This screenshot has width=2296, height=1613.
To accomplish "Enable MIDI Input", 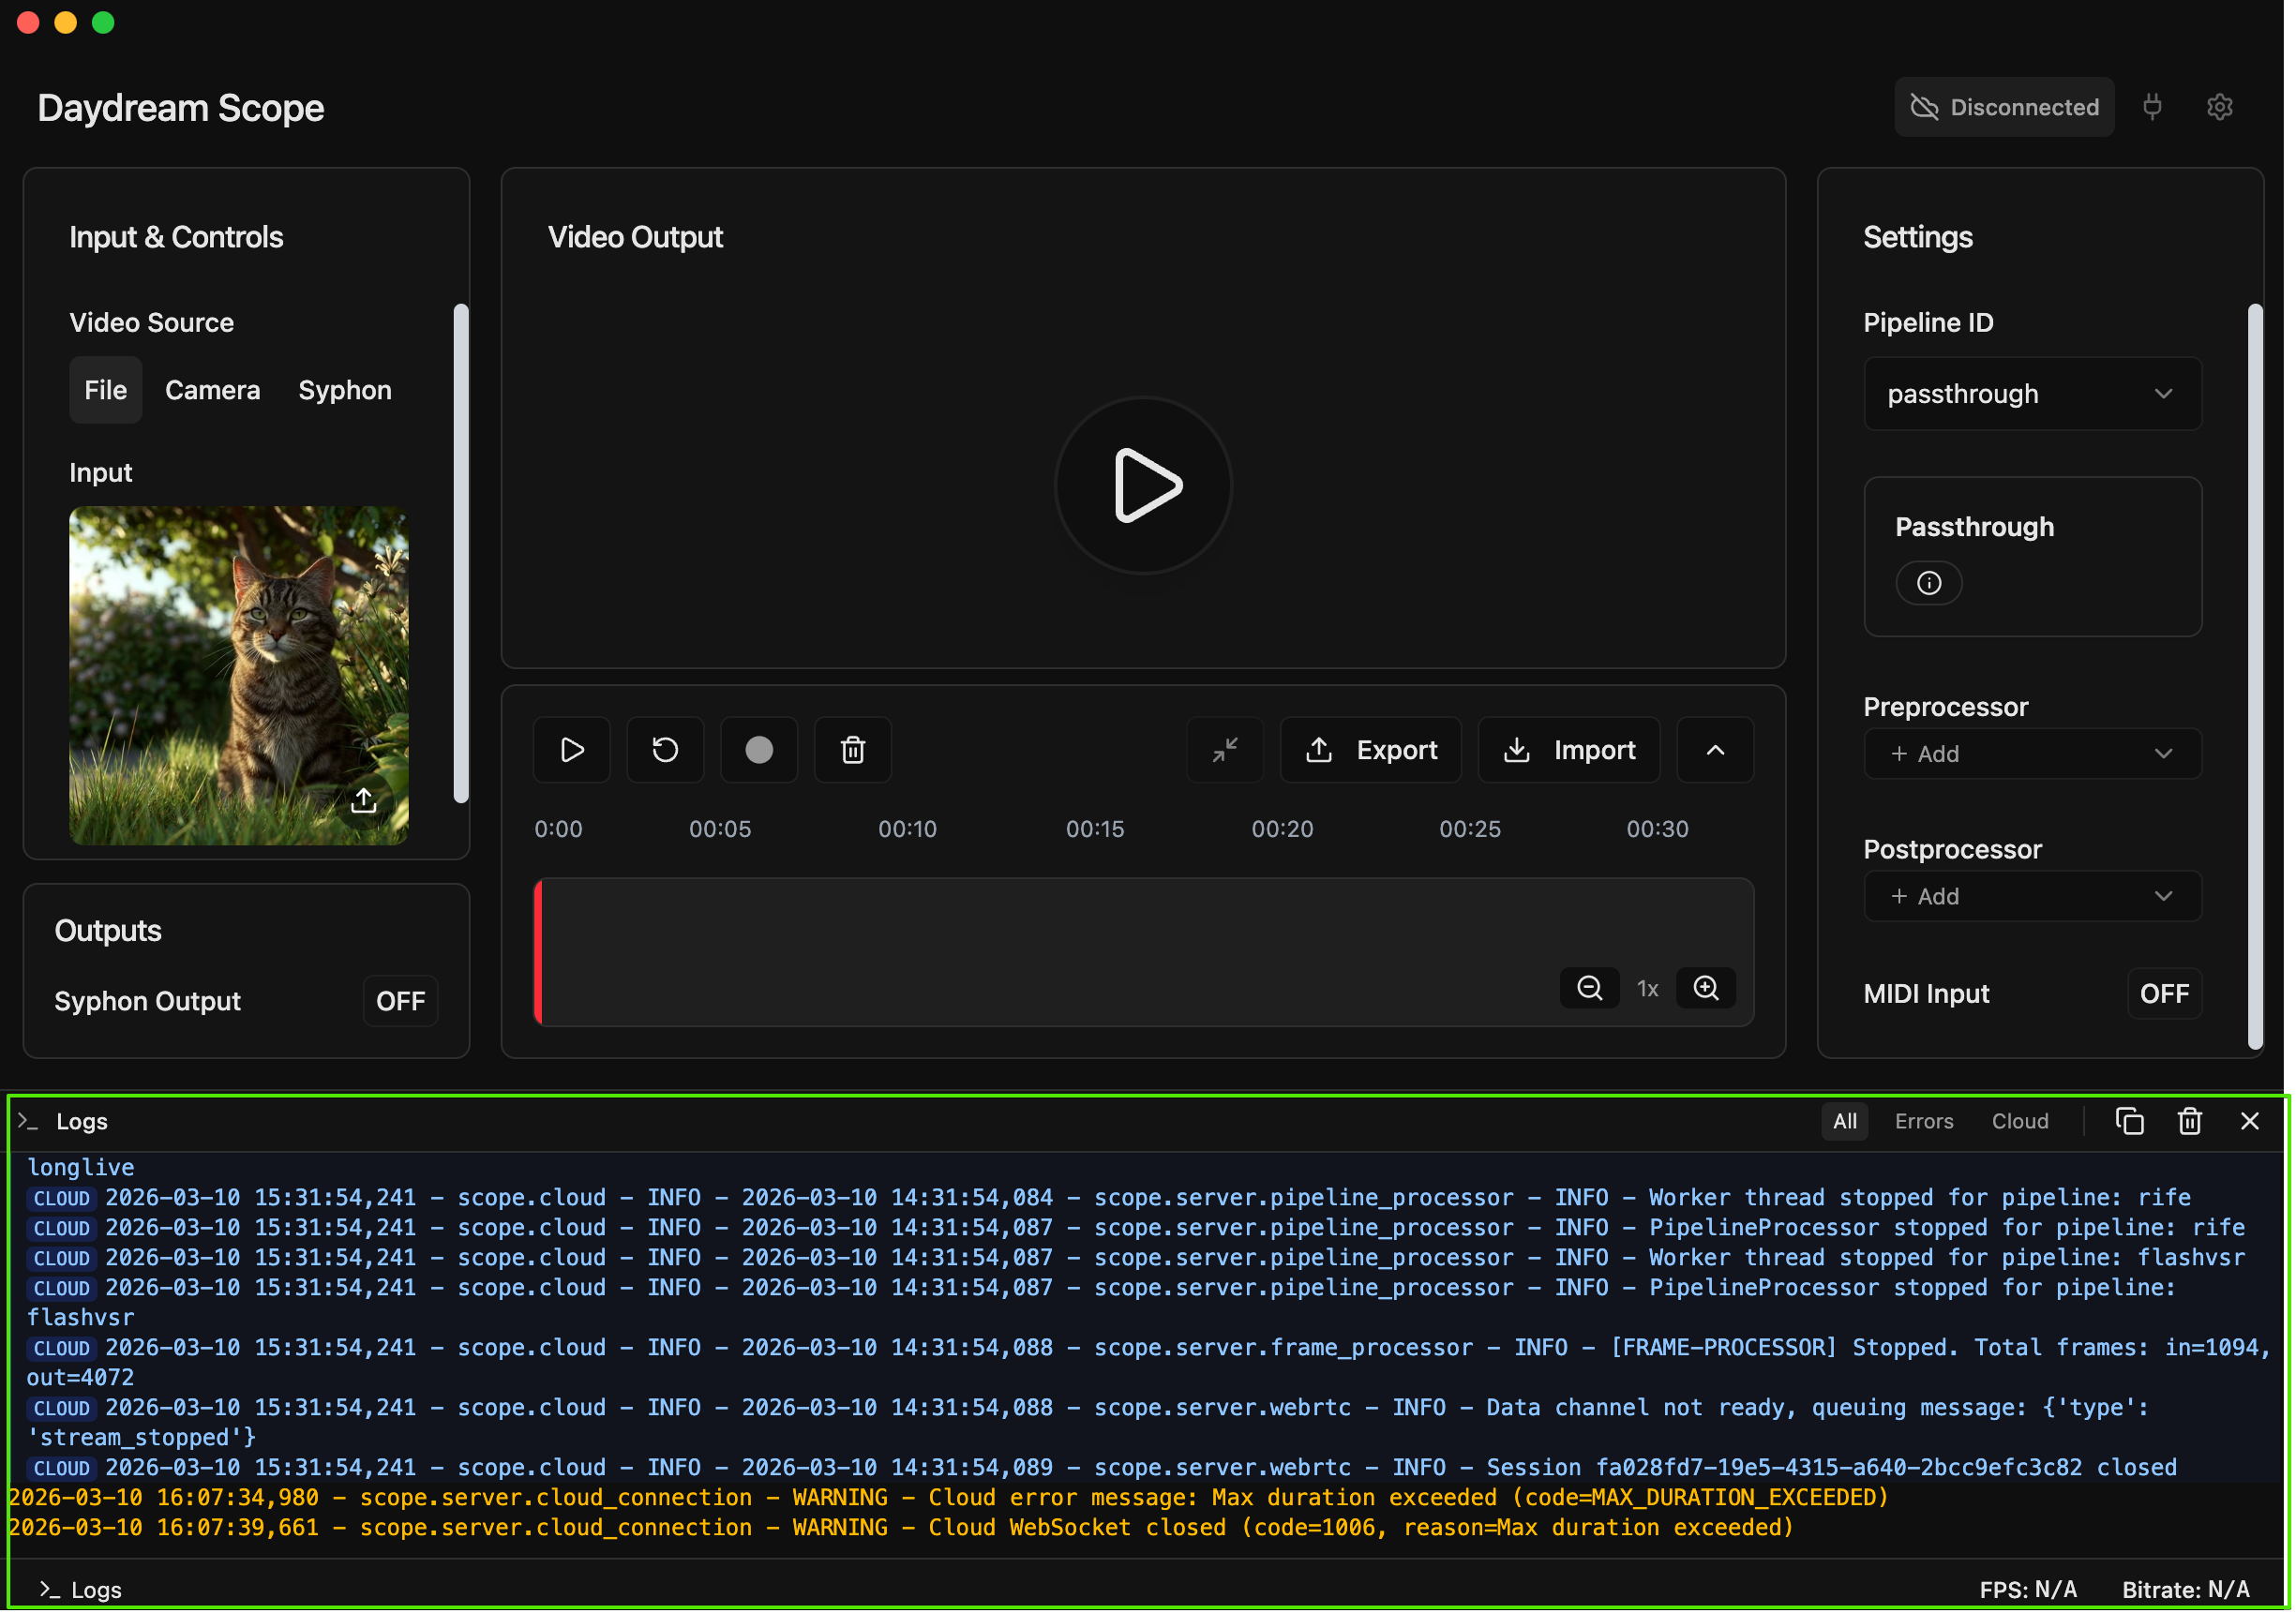I will (x=2164, y=993).
